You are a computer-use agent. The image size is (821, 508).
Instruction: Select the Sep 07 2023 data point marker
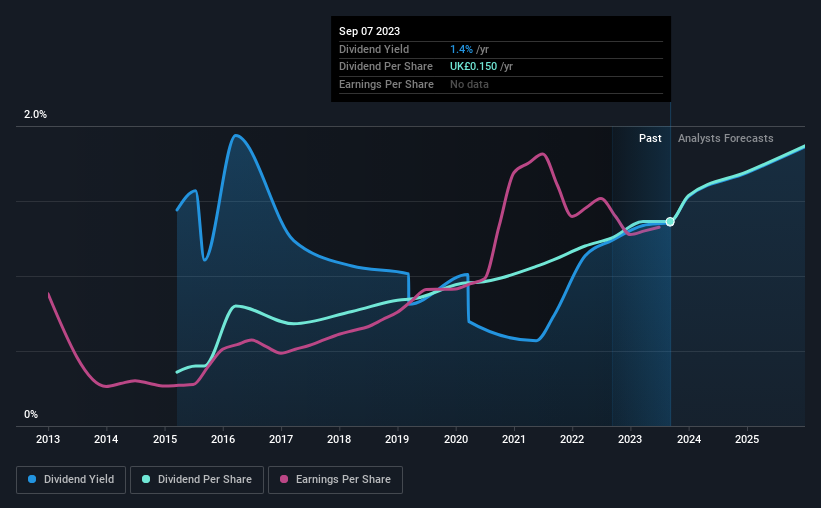670,222
